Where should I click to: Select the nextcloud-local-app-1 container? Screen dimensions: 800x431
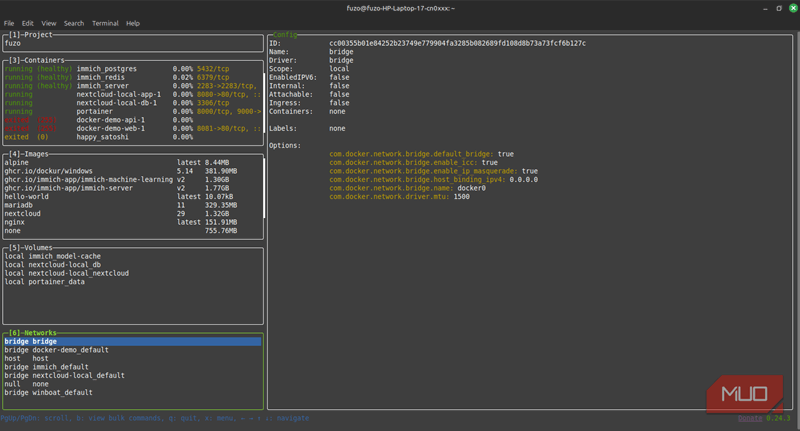tap(133, 94)
